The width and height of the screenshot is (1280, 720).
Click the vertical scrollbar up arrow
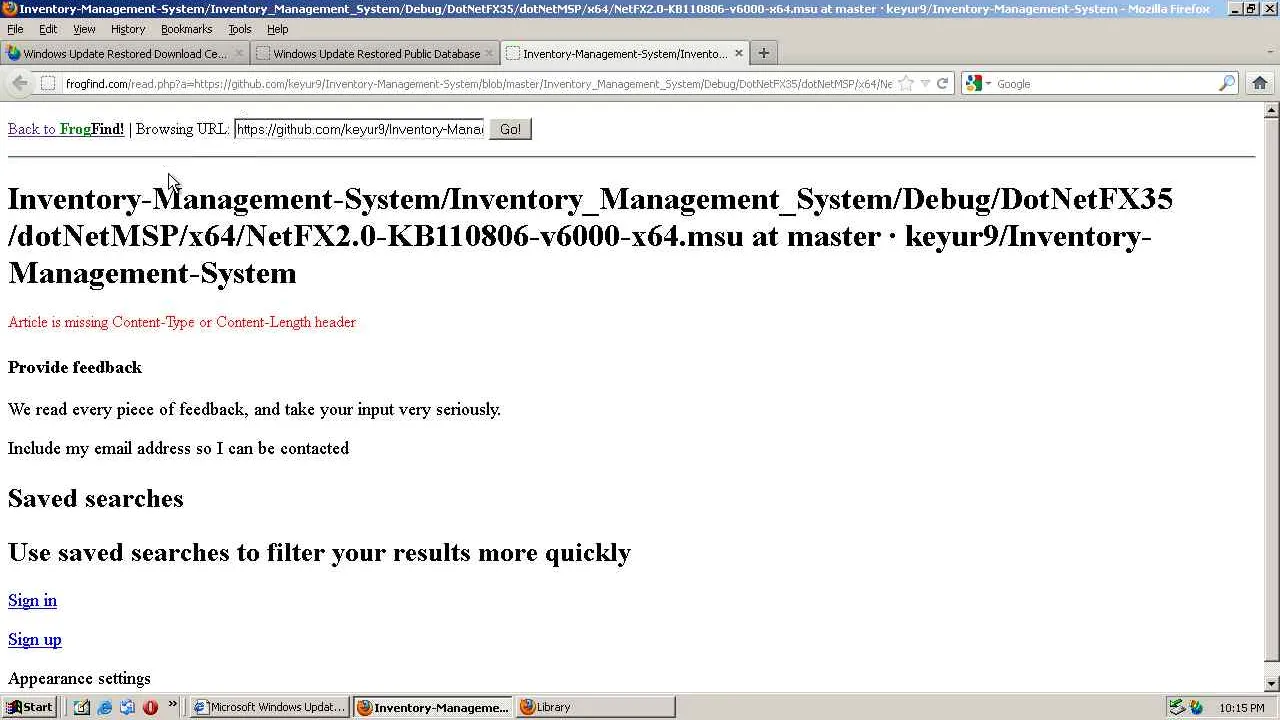coord(1272,110)
